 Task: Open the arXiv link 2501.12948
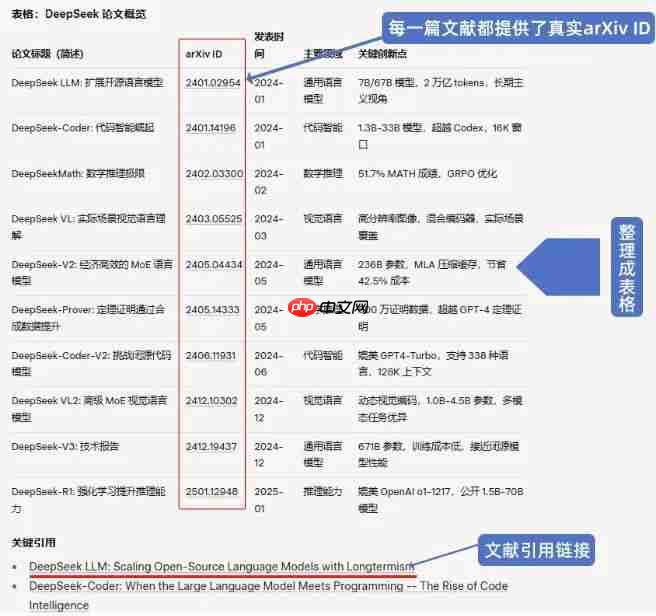coord(212,492)
